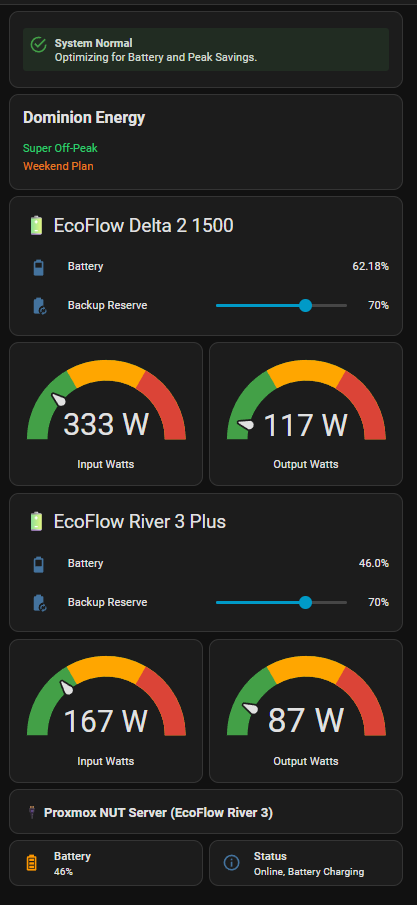Click the orange battery icon in the NUT Battery tile
Viewport: 417px width, 905px height.
tap(32, 863)
